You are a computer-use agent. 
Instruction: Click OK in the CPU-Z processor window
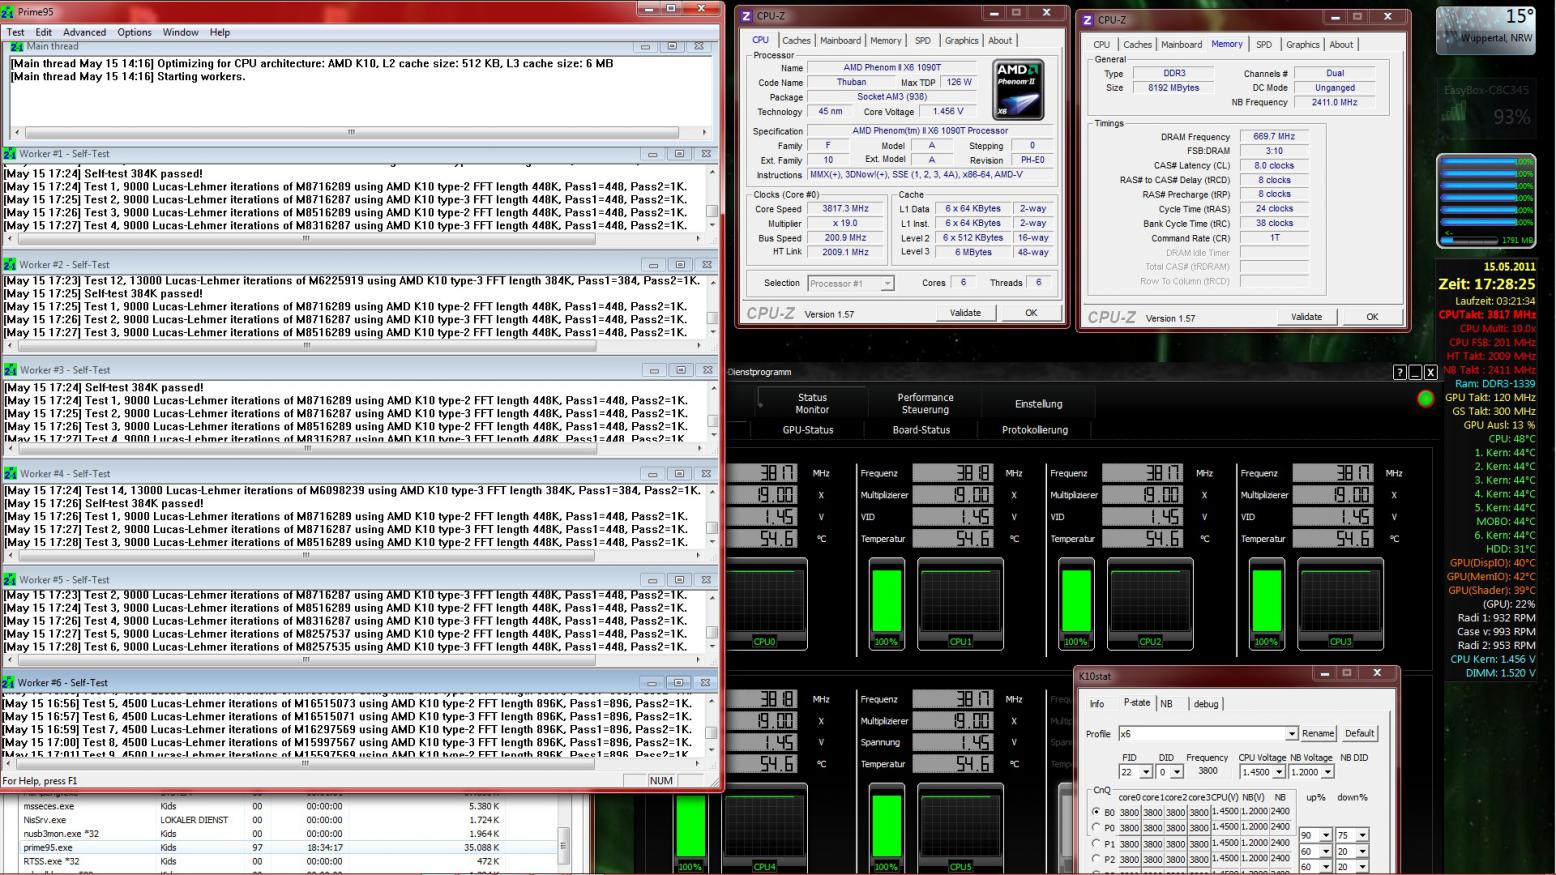click(x=1031, y=313)
